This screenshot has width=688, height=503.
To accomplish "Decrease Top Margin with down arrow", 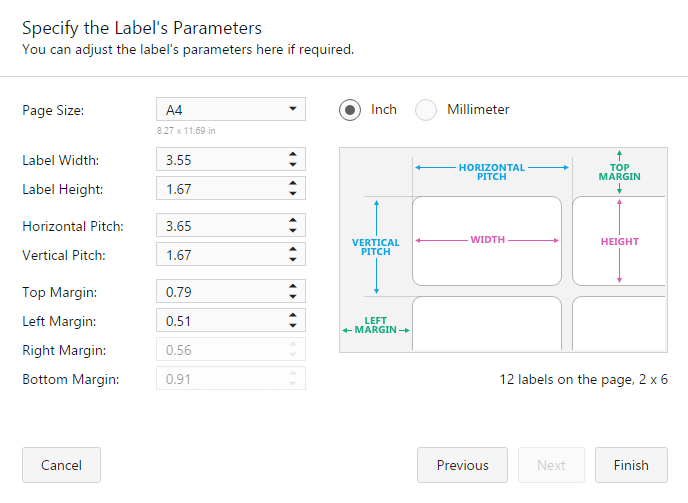I will pyautogui.click(x=292, y=297).
